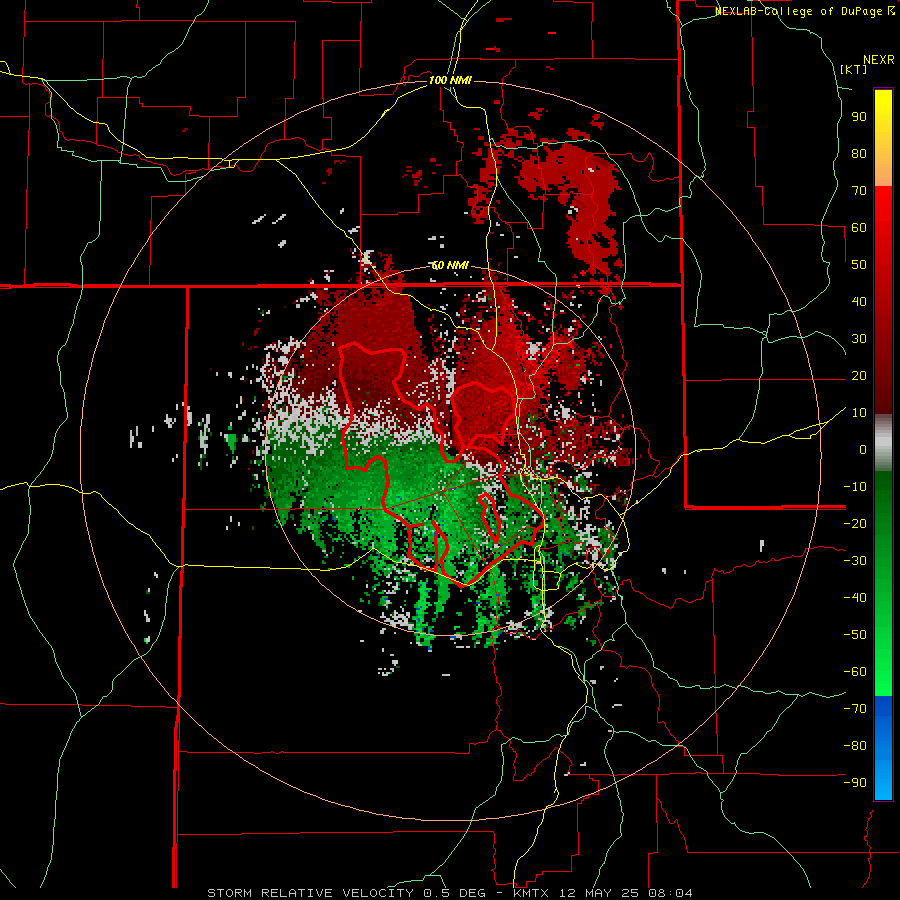
Task: Click the NEXLAB-College of DuPage credit text
Action: 800,11
